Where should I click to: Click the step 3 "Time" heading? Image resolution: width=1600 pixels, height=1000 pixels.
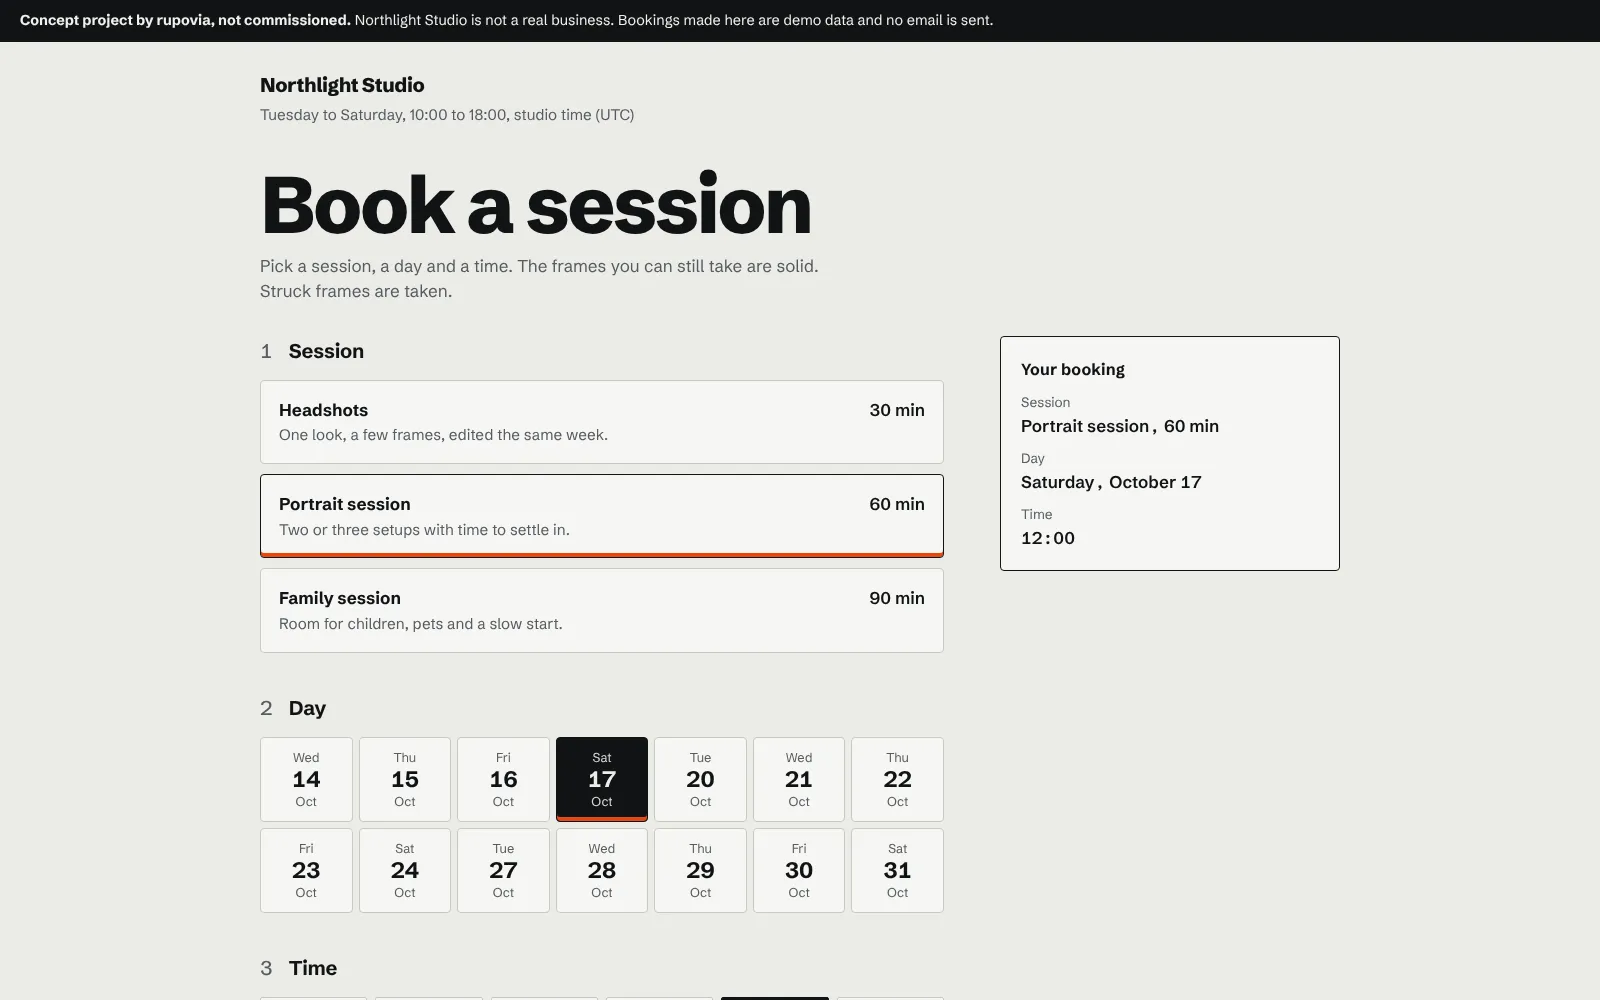pyautogui.click(x=313, y=968)
